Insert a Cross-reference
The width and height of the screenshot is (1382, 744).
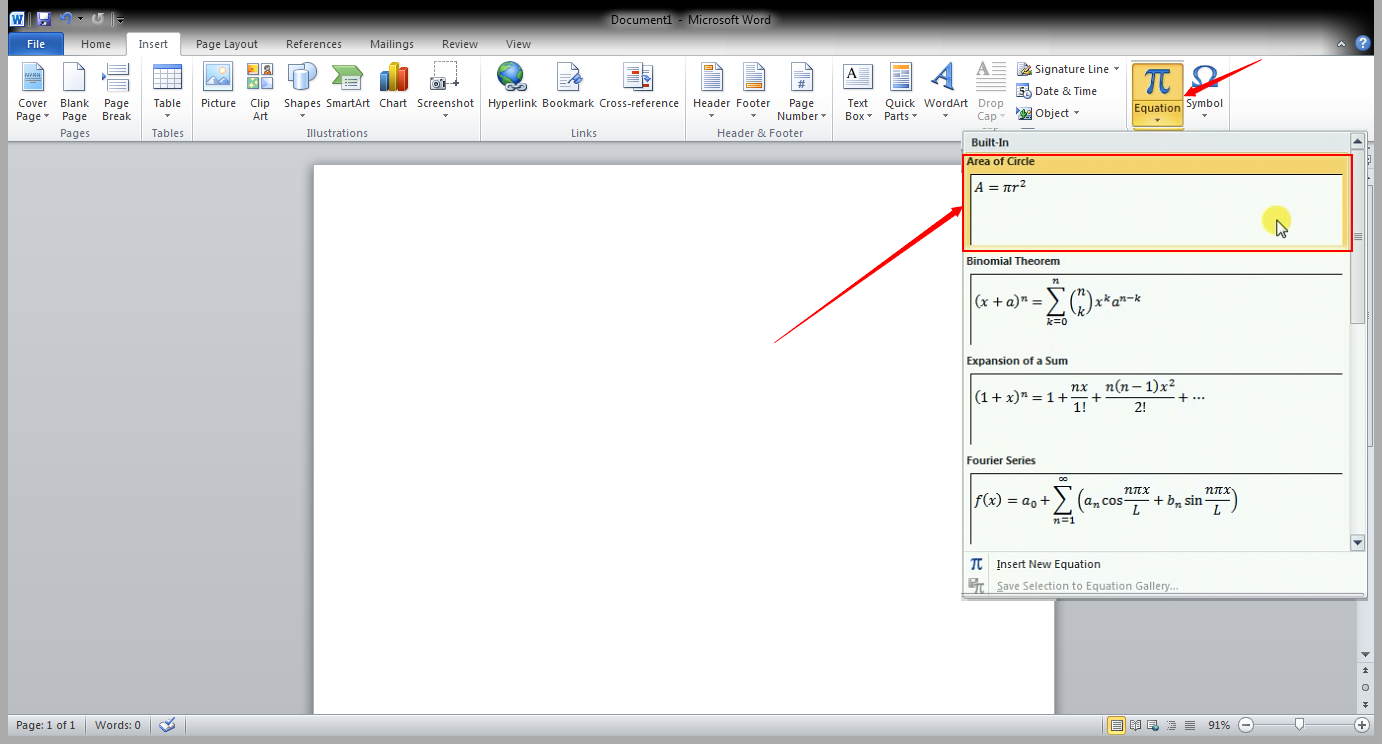coord(639,90)
